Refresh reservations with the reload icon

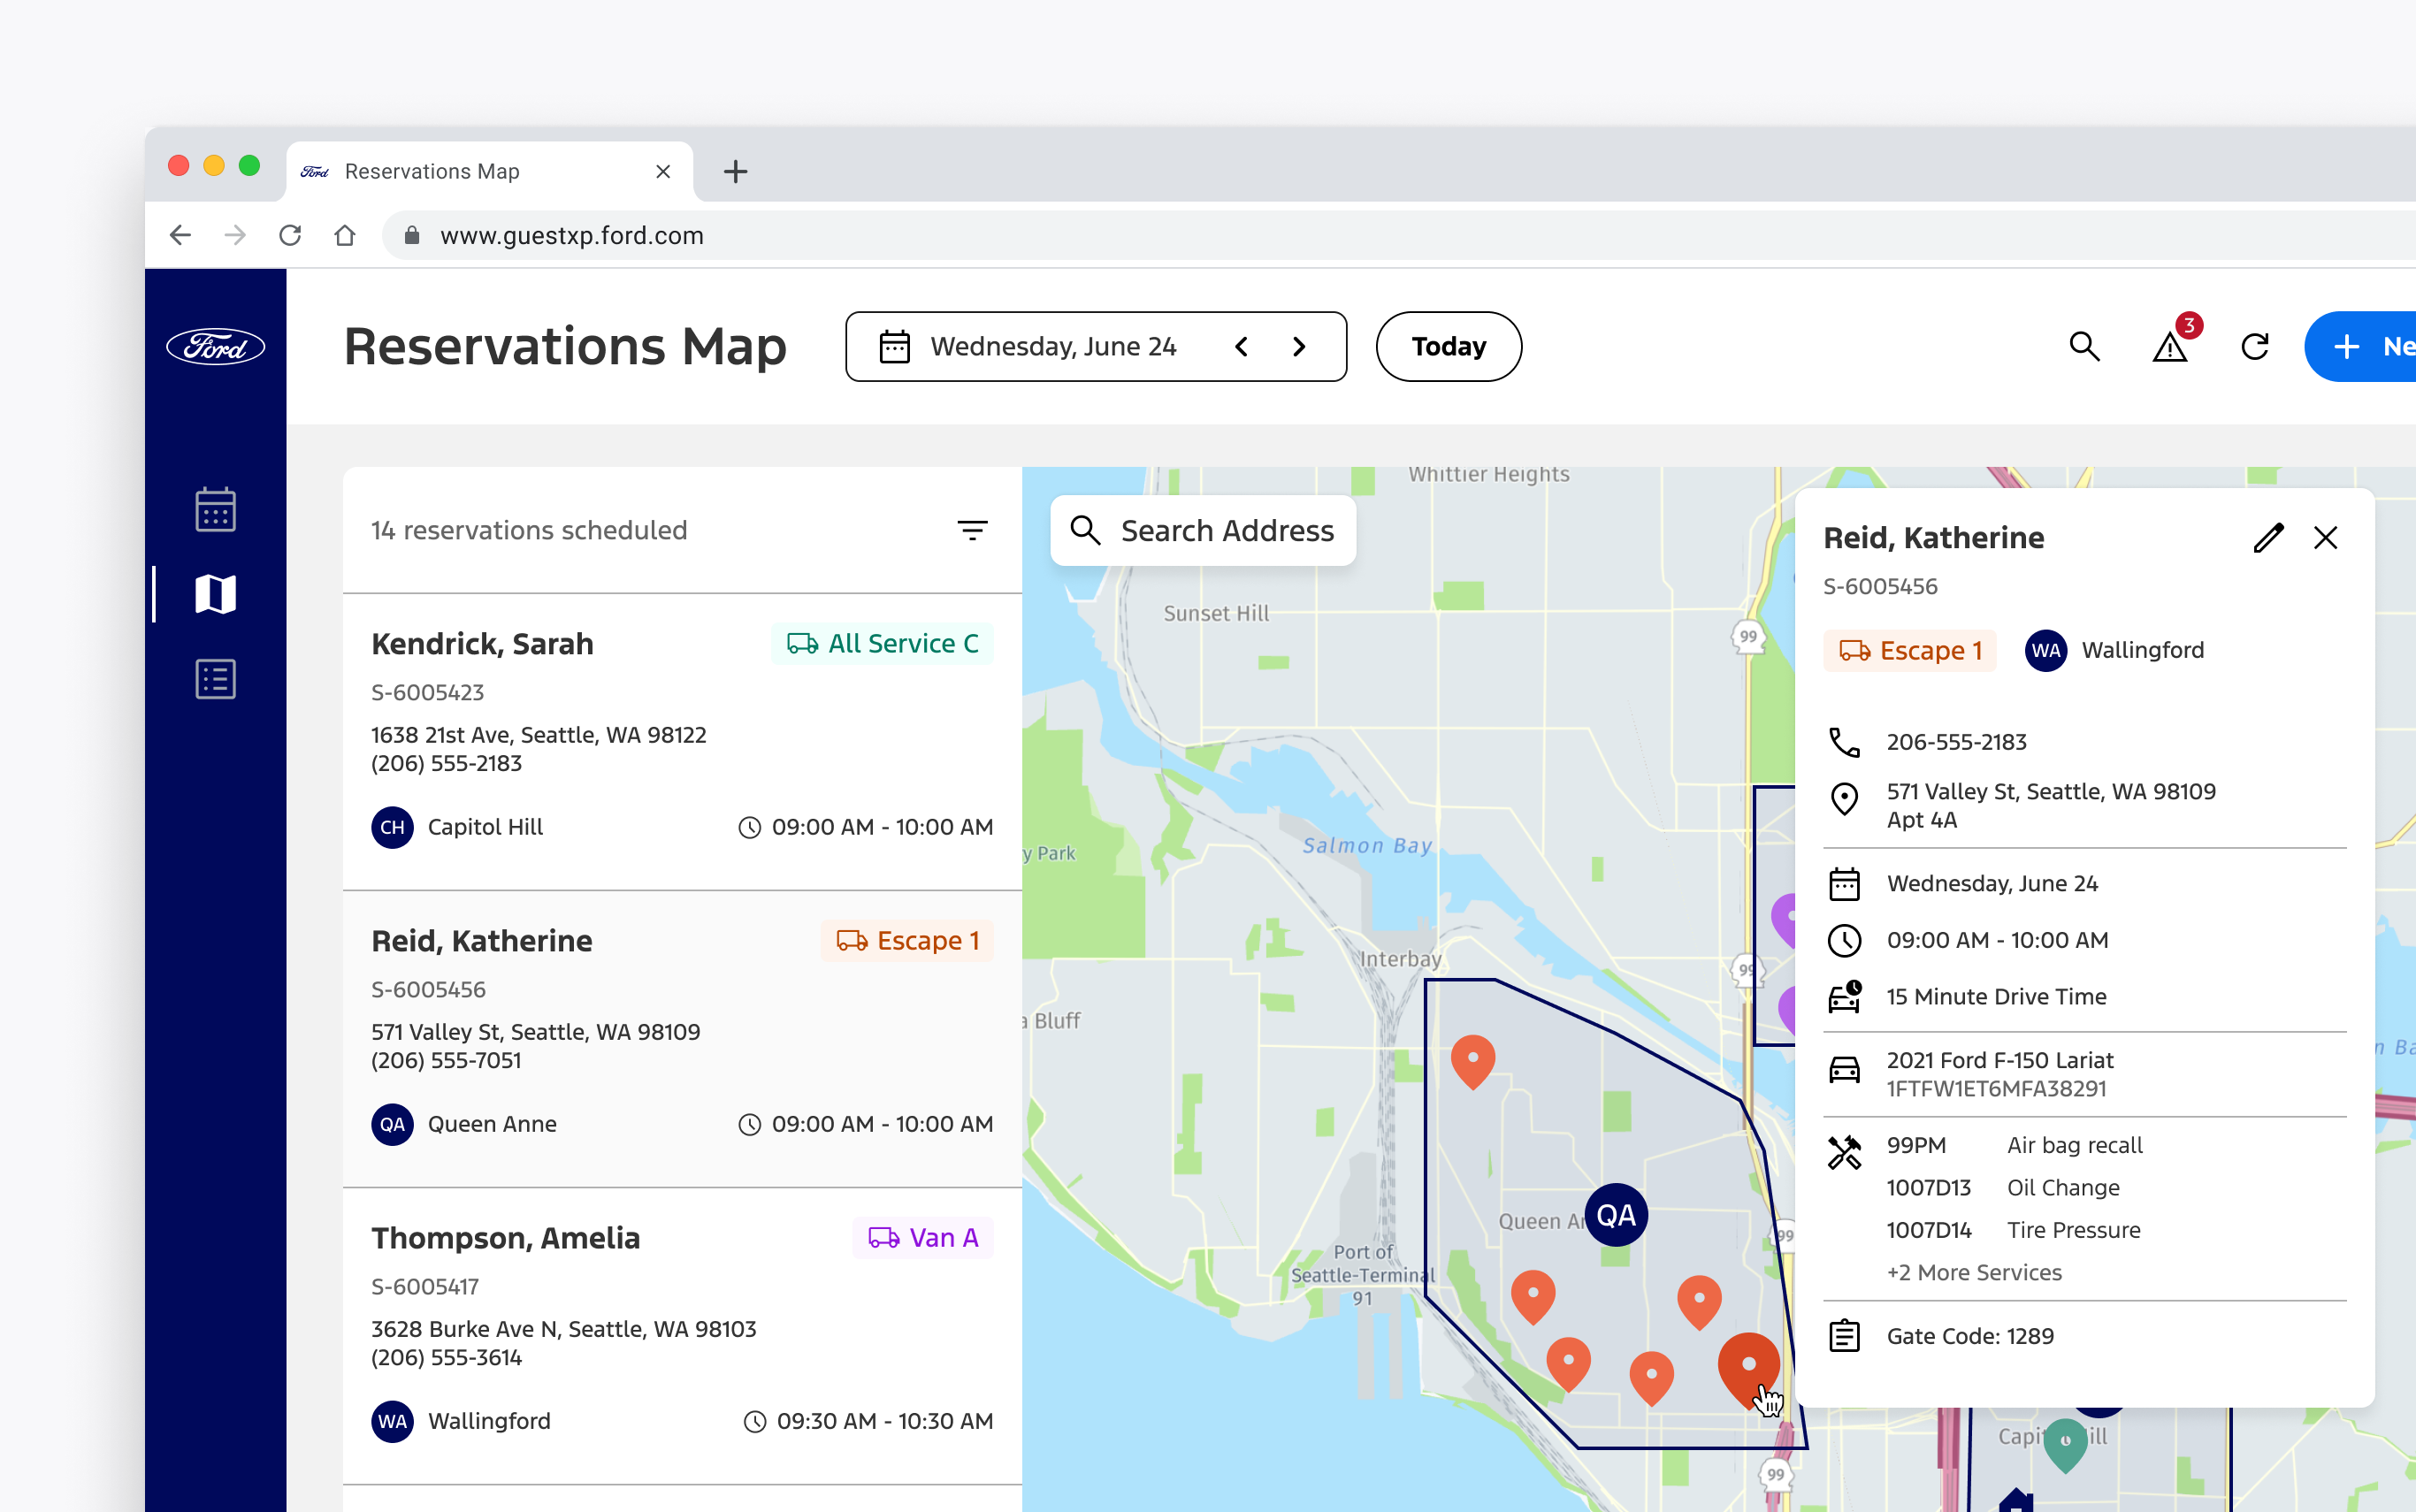pyautogui.click(x=2254, y=347)
